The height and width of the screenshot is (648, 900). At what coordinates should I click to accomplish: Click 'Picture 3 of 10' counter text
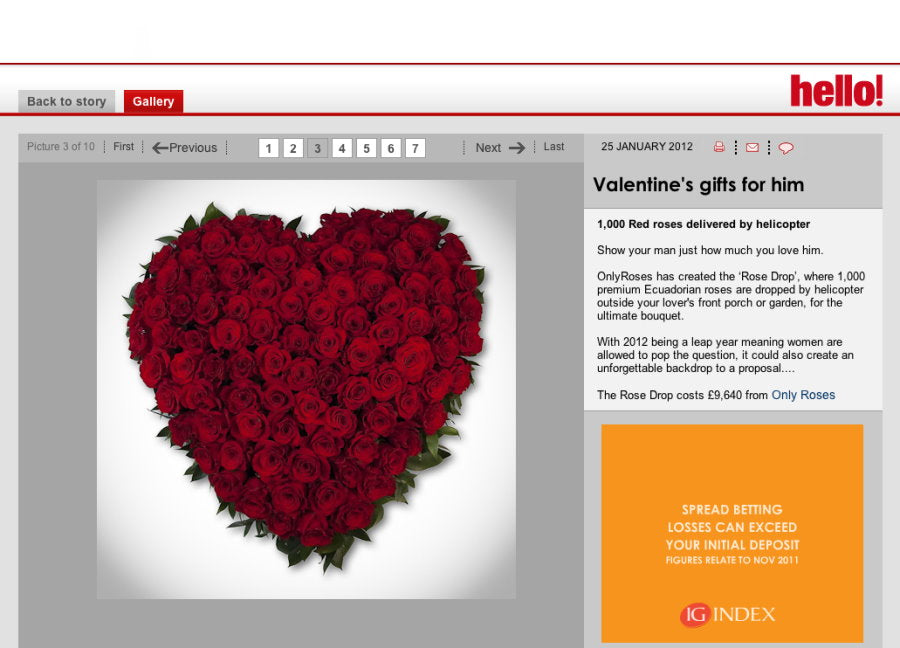[61, 146]
